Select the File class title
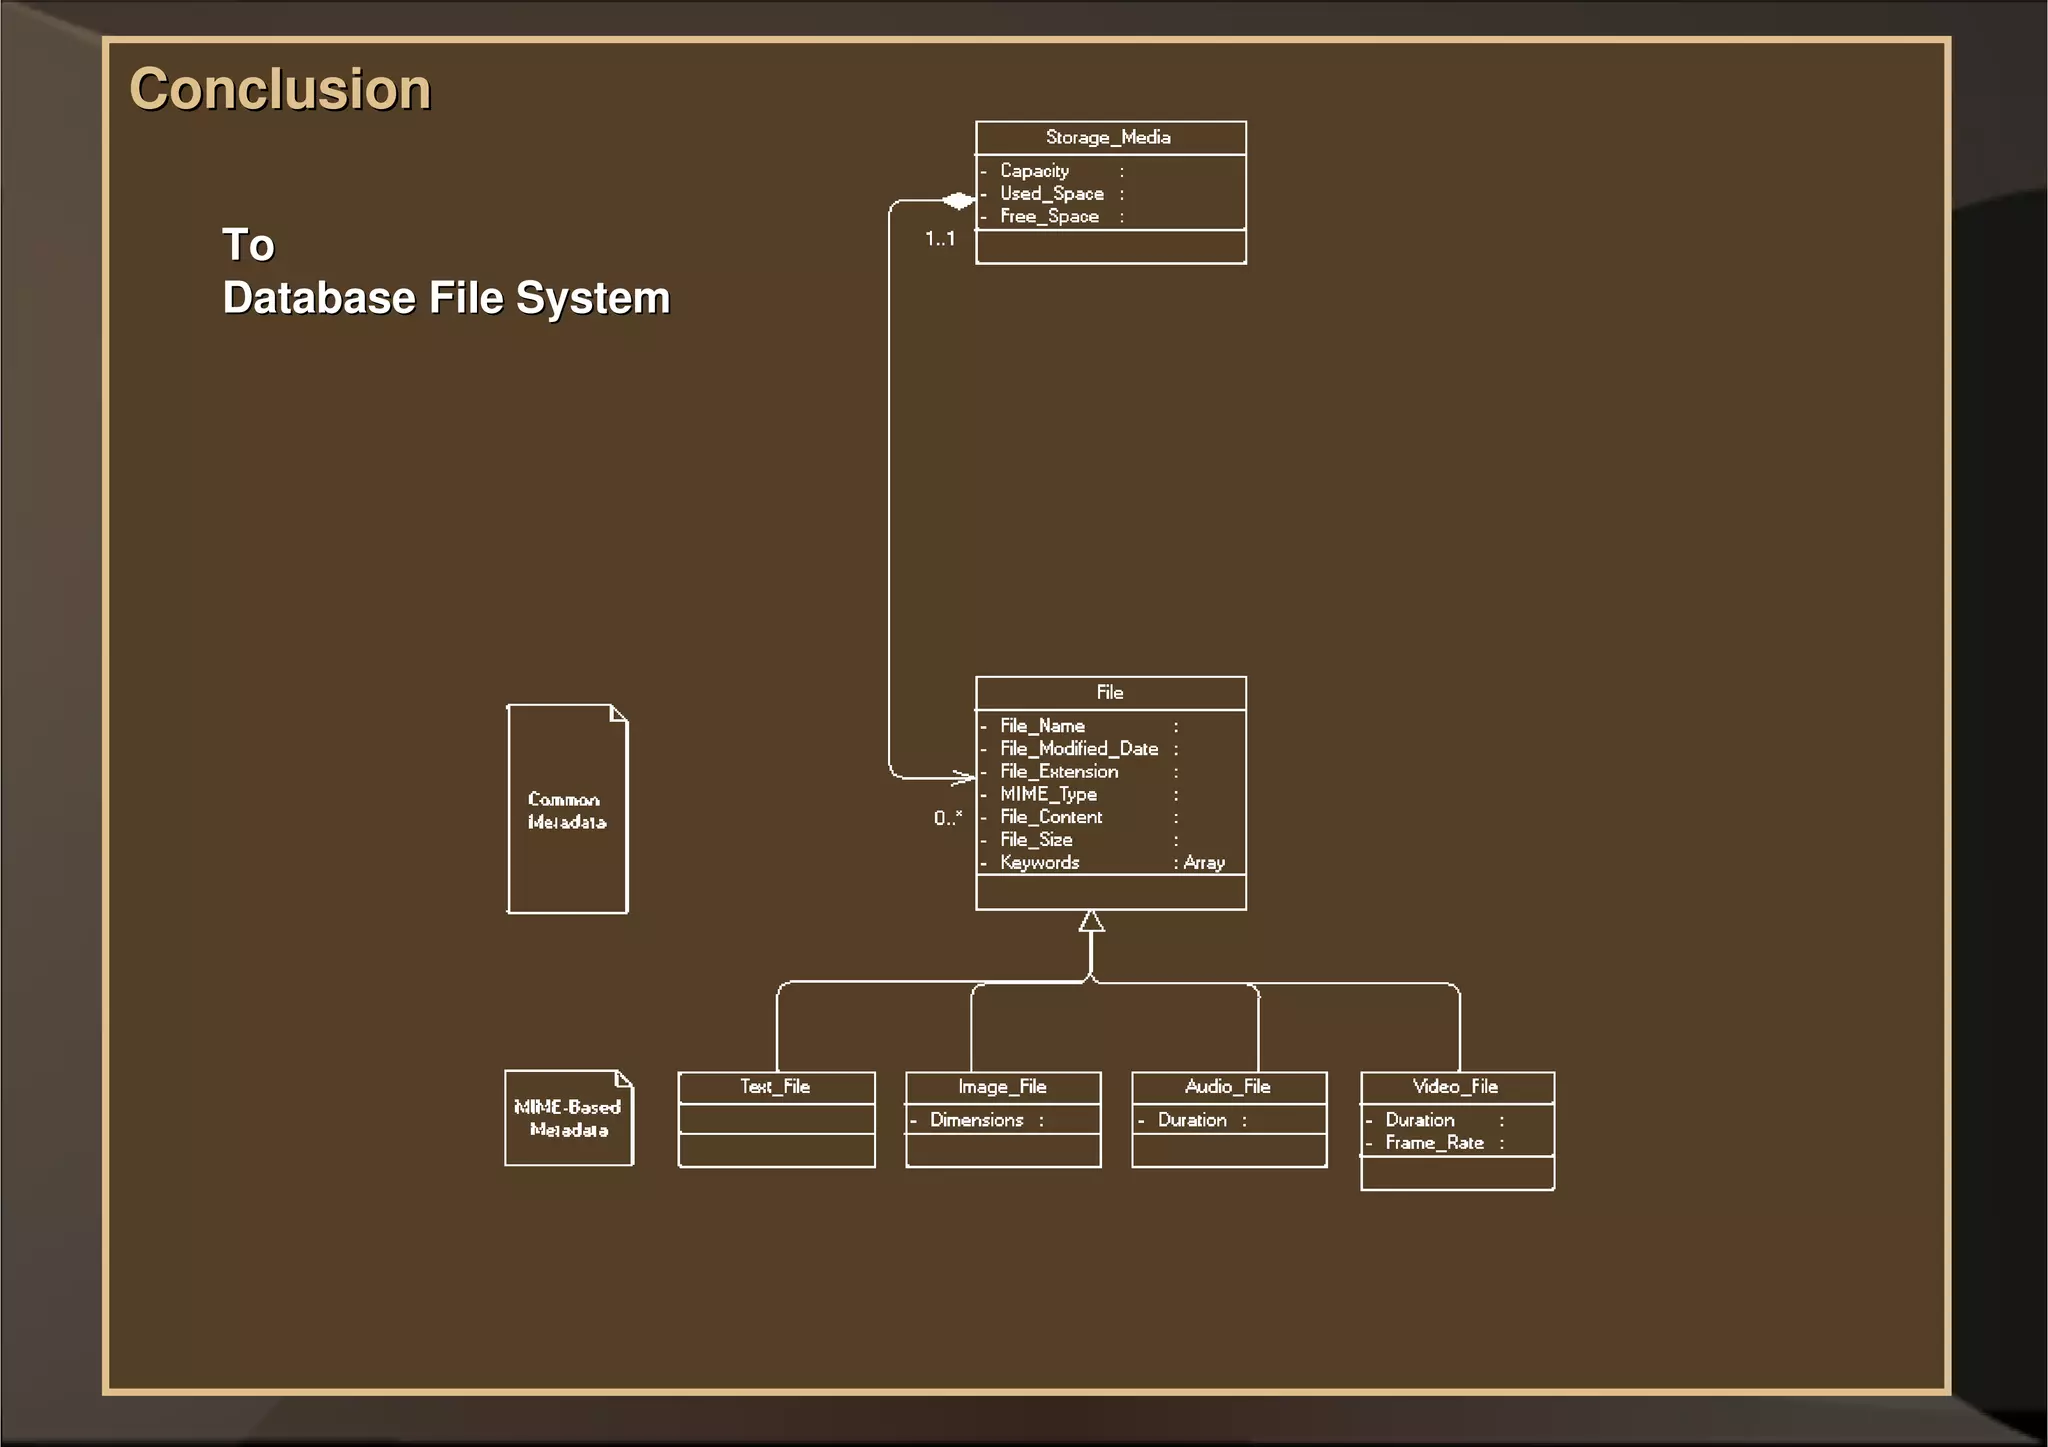 point(1109,693)
